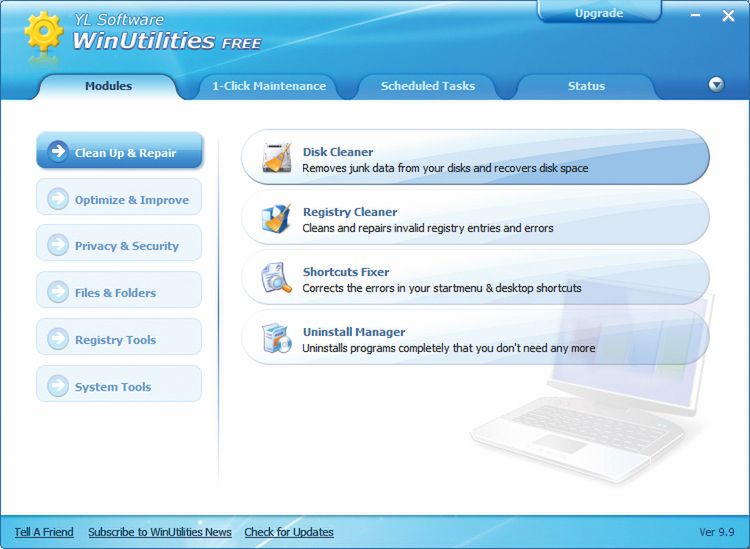Image resolution: width=750 pixels, height=549 pixels.
Task: Go to the Scheduled Tasks tab
Action: pos(428,86)
